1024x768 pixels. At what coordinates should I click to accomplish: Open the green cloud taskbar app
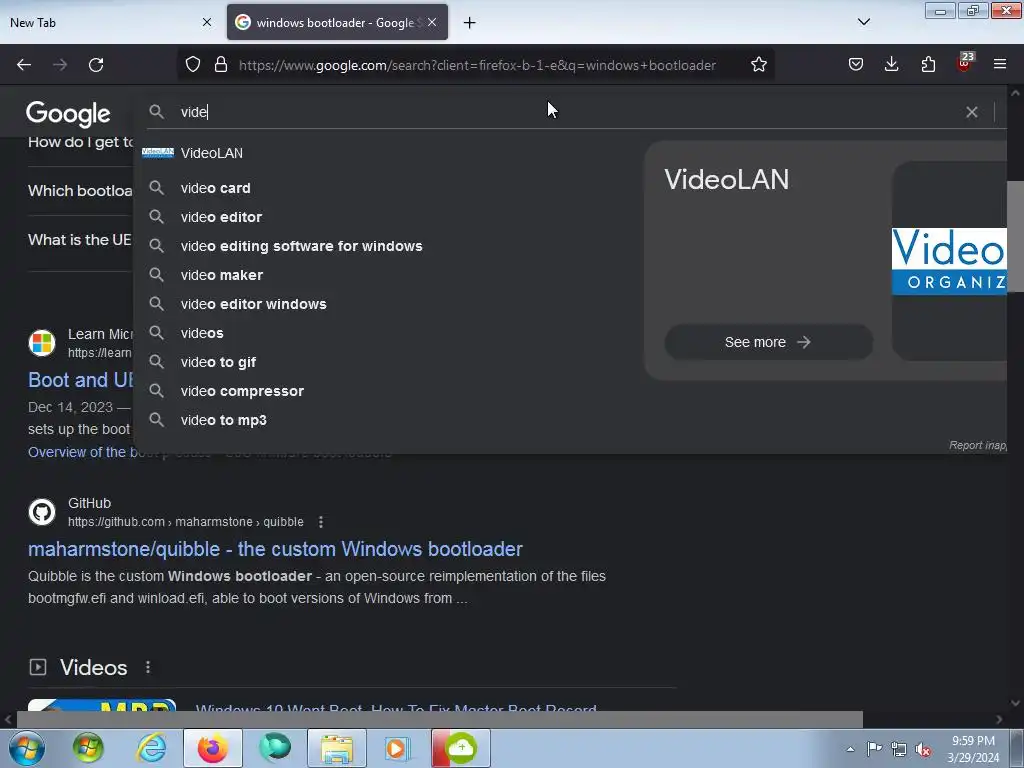tap(460, 748)
